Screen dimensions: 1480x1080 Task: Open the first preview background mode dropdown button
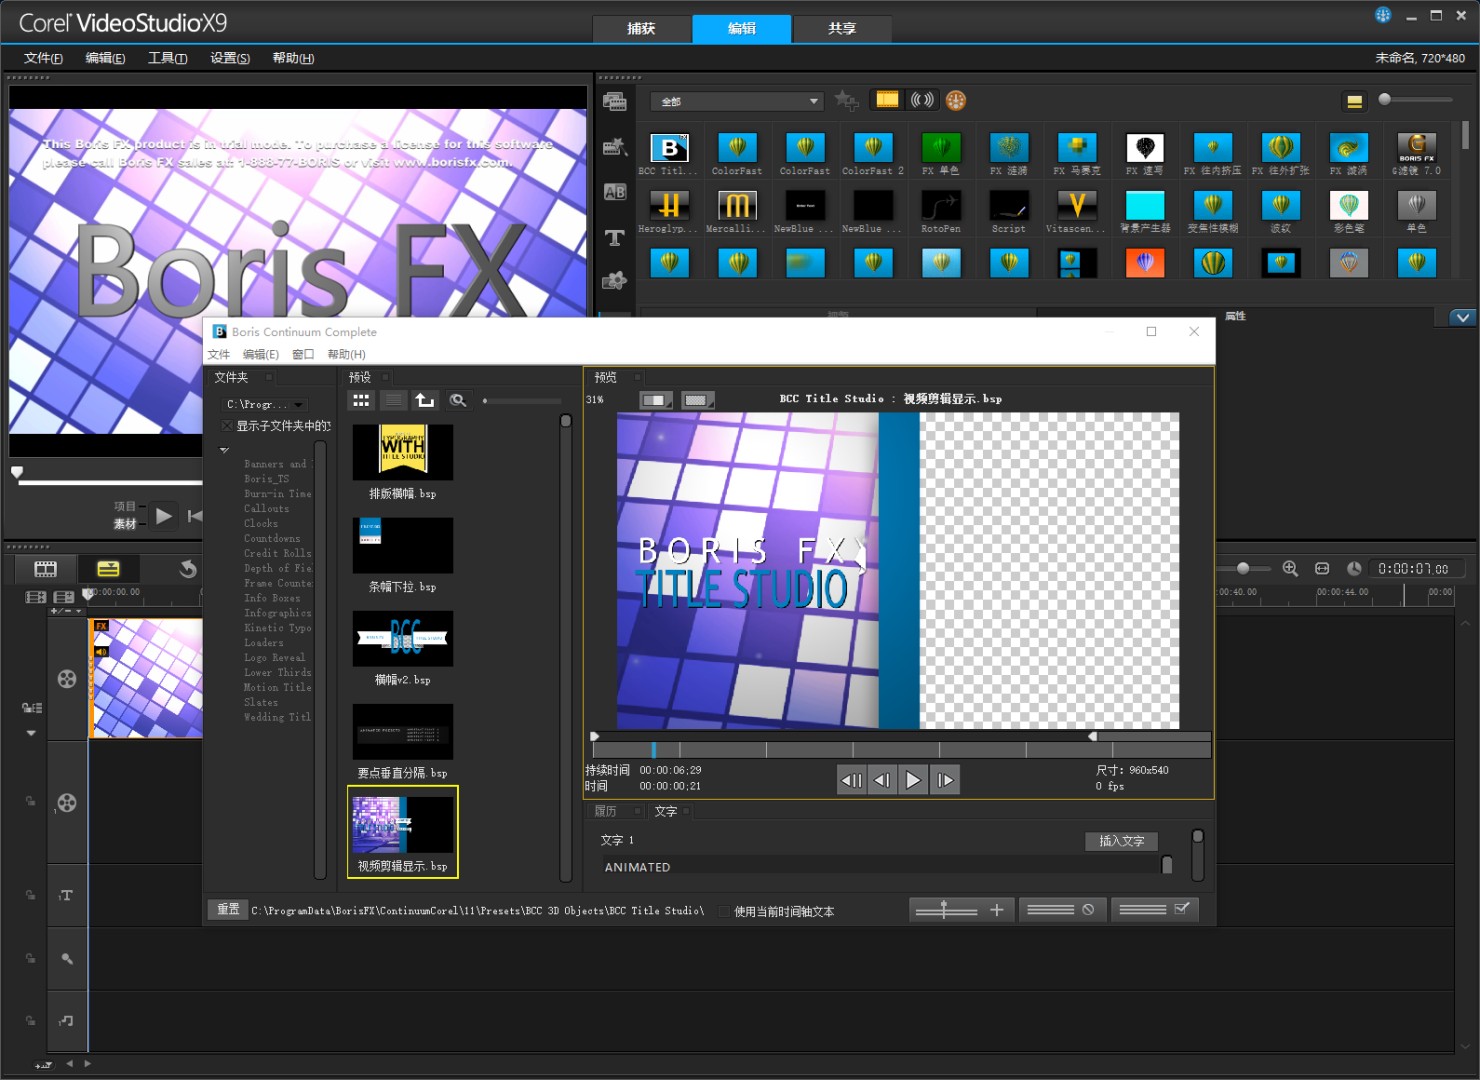[656, 400]
